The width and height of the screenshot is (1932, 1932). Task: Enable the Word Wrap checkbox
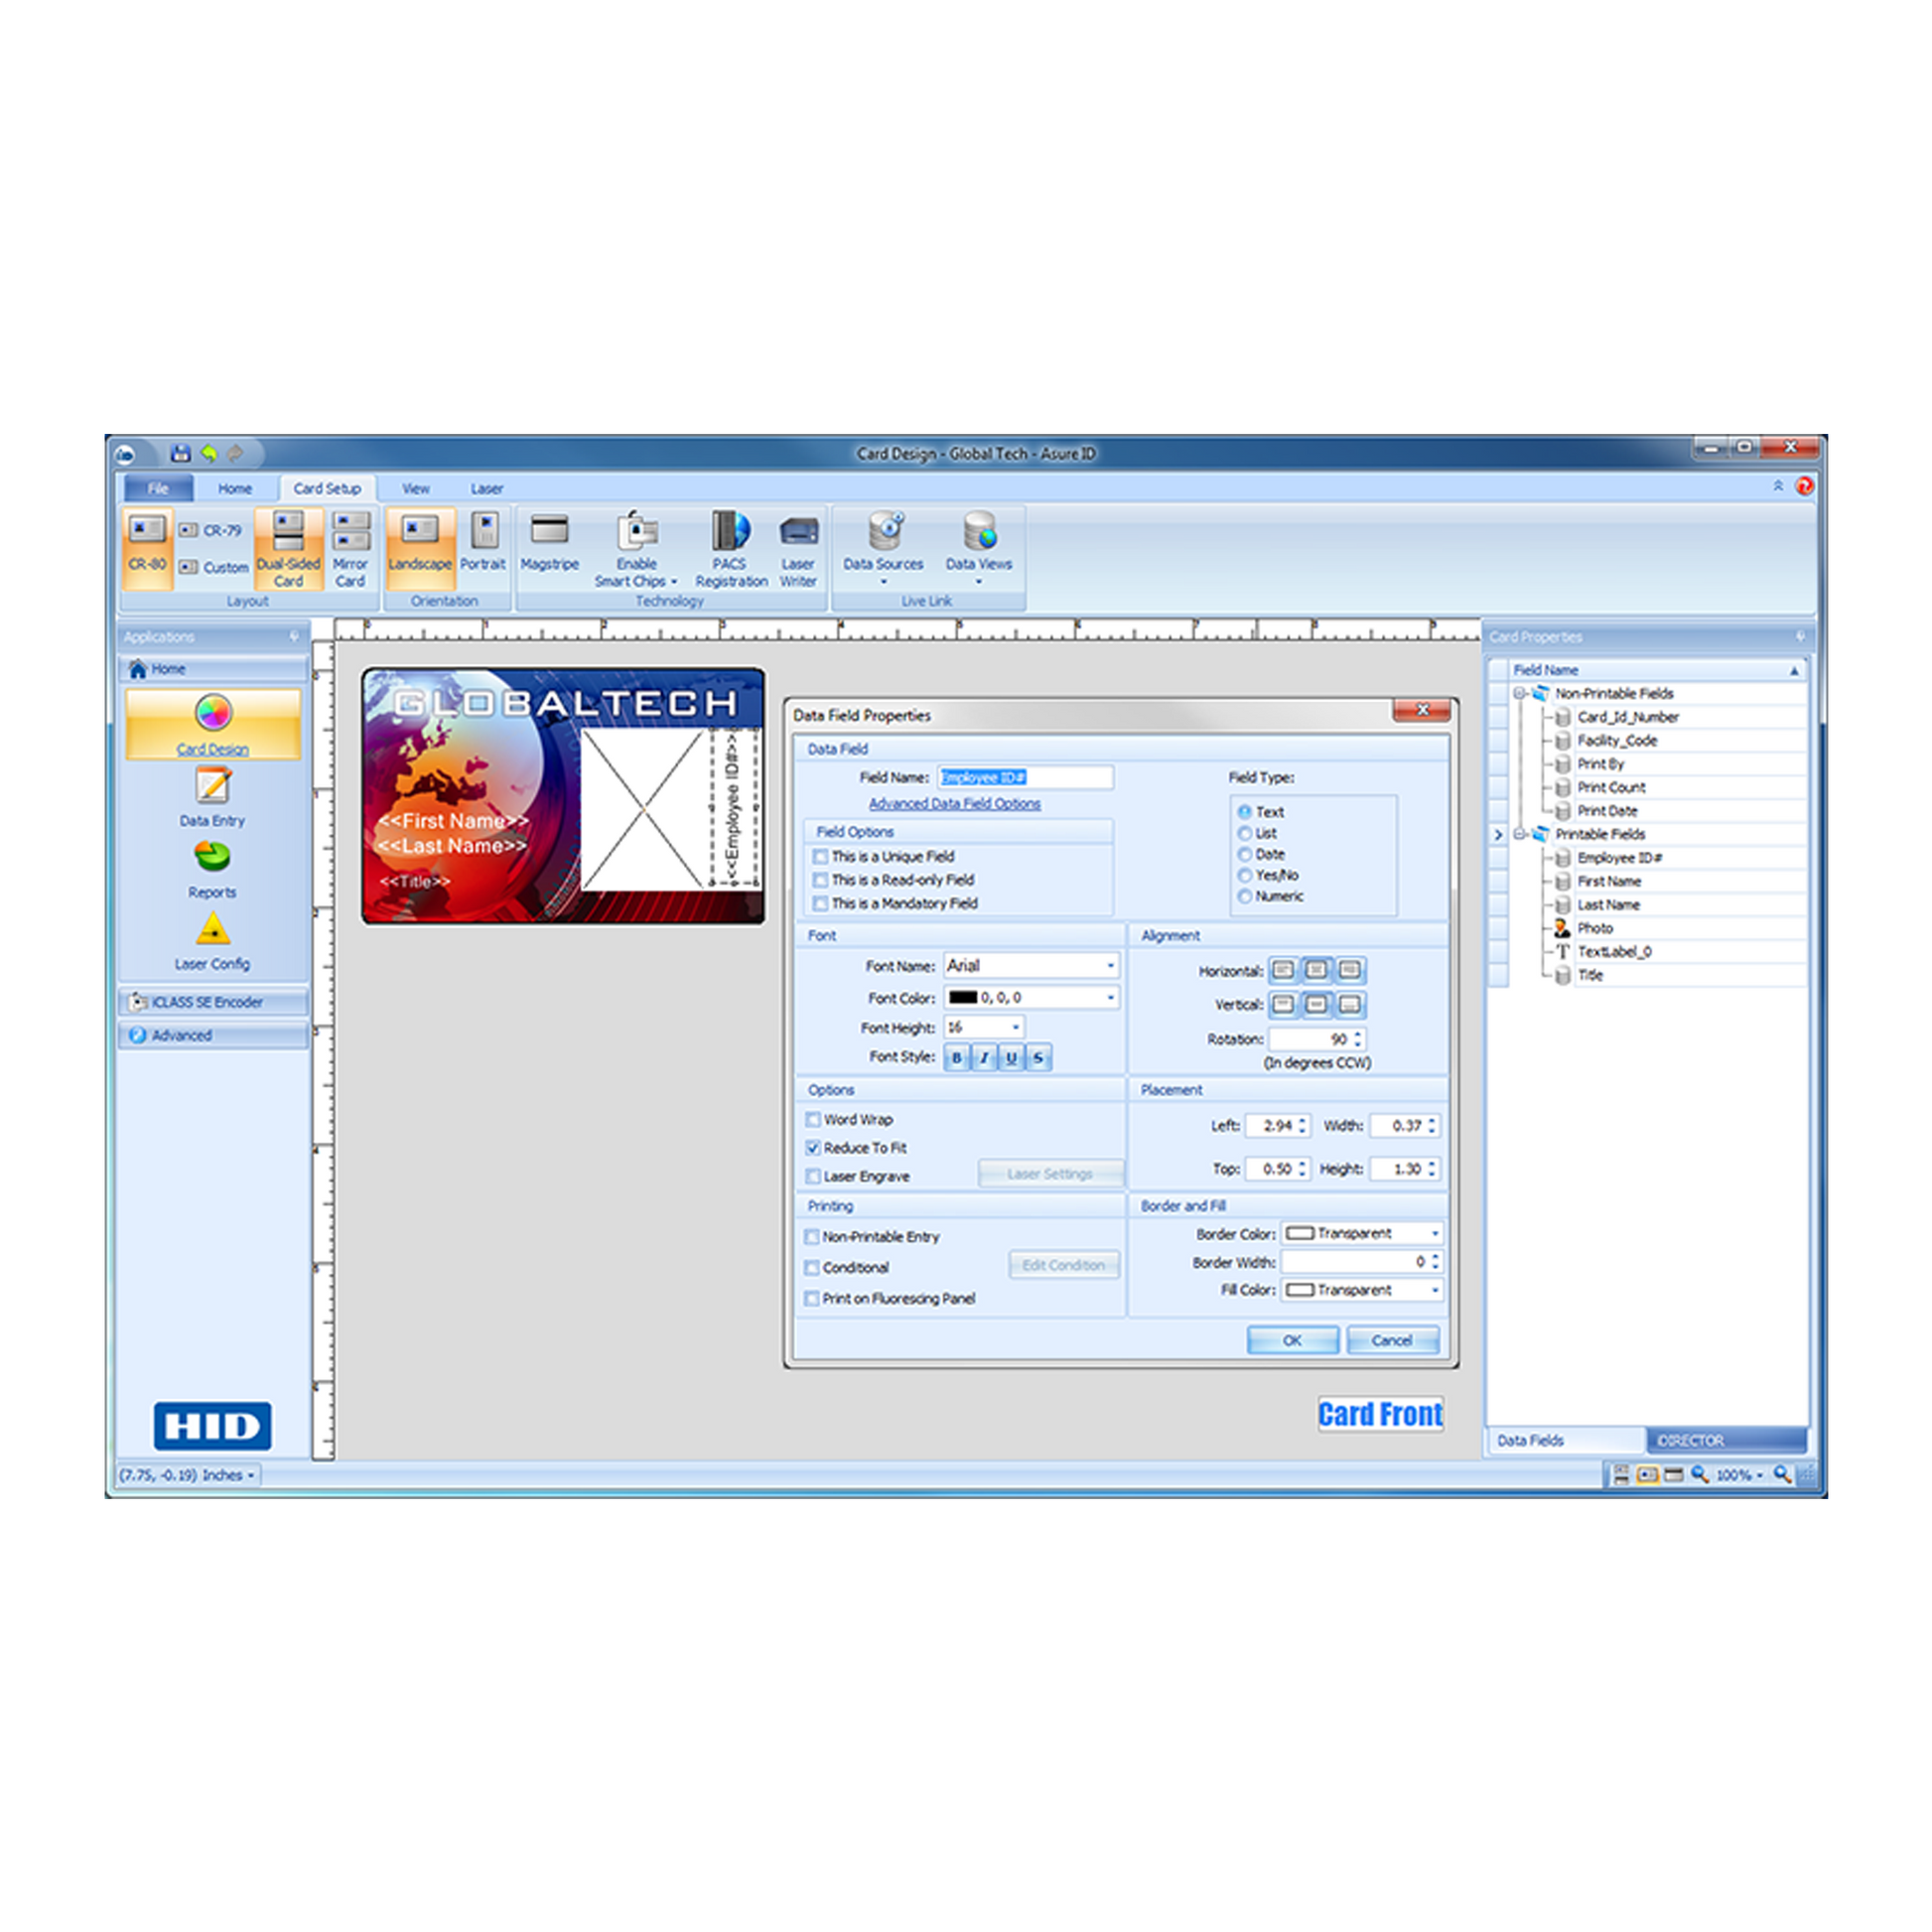[813, 1120]
